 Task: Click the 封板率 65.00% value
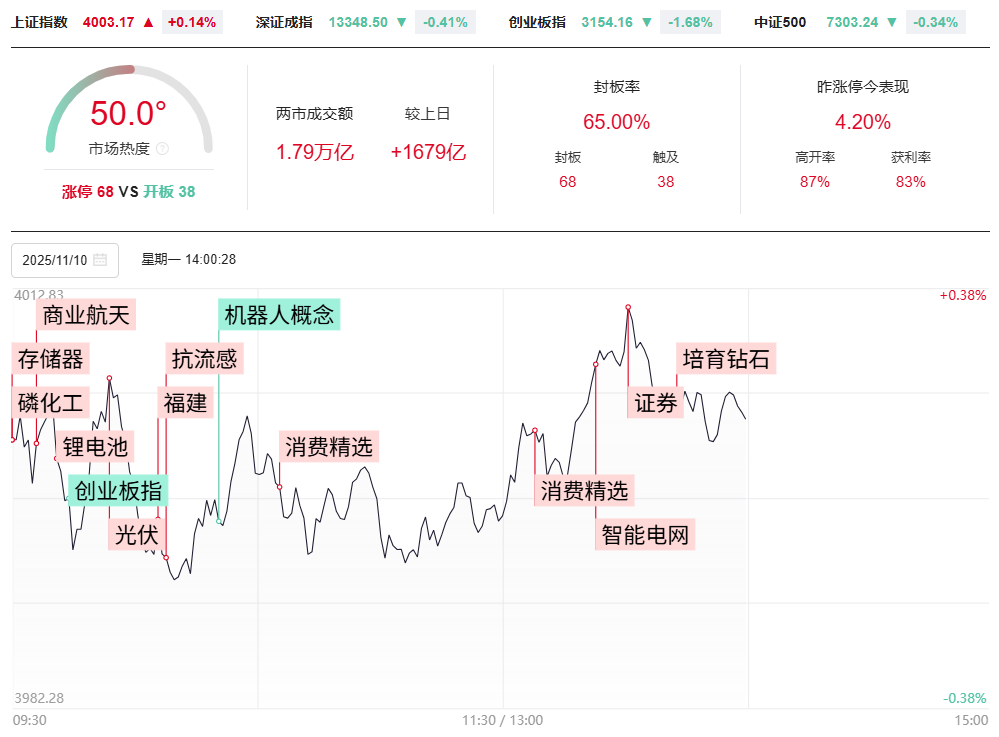616,123
